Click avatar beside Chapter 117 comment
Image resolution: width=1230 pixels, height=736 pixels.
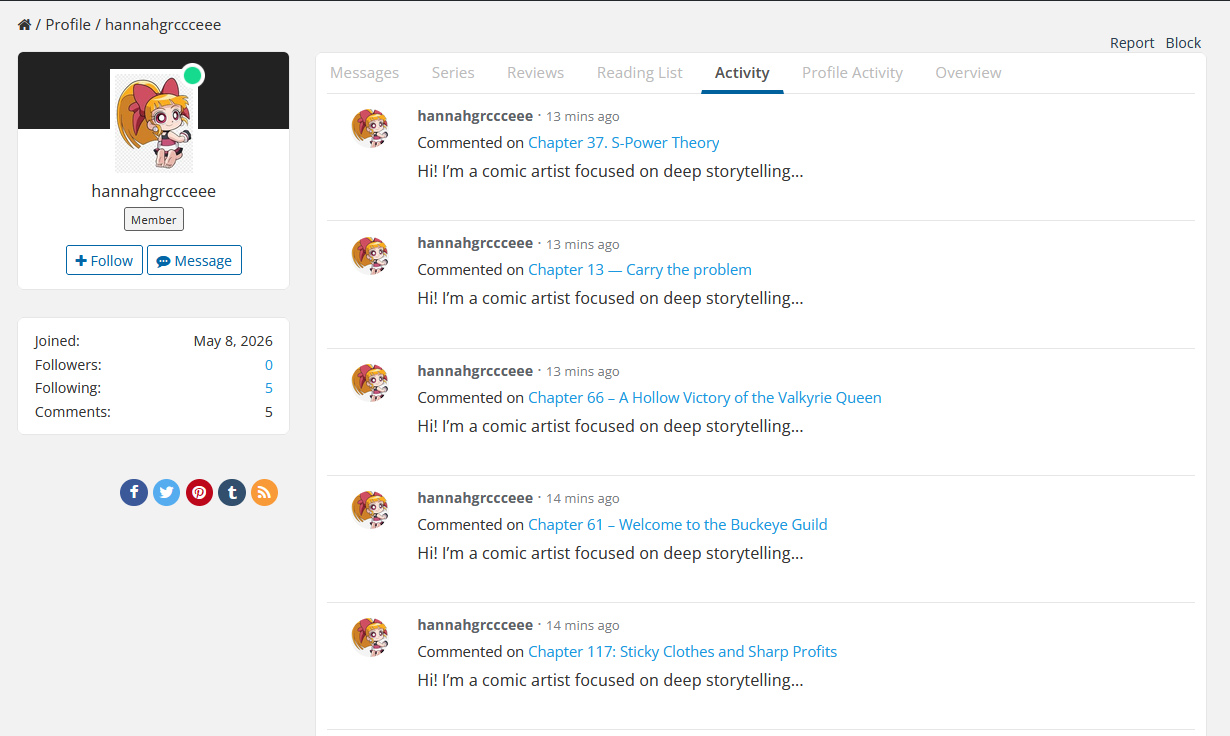click(370, 636)
